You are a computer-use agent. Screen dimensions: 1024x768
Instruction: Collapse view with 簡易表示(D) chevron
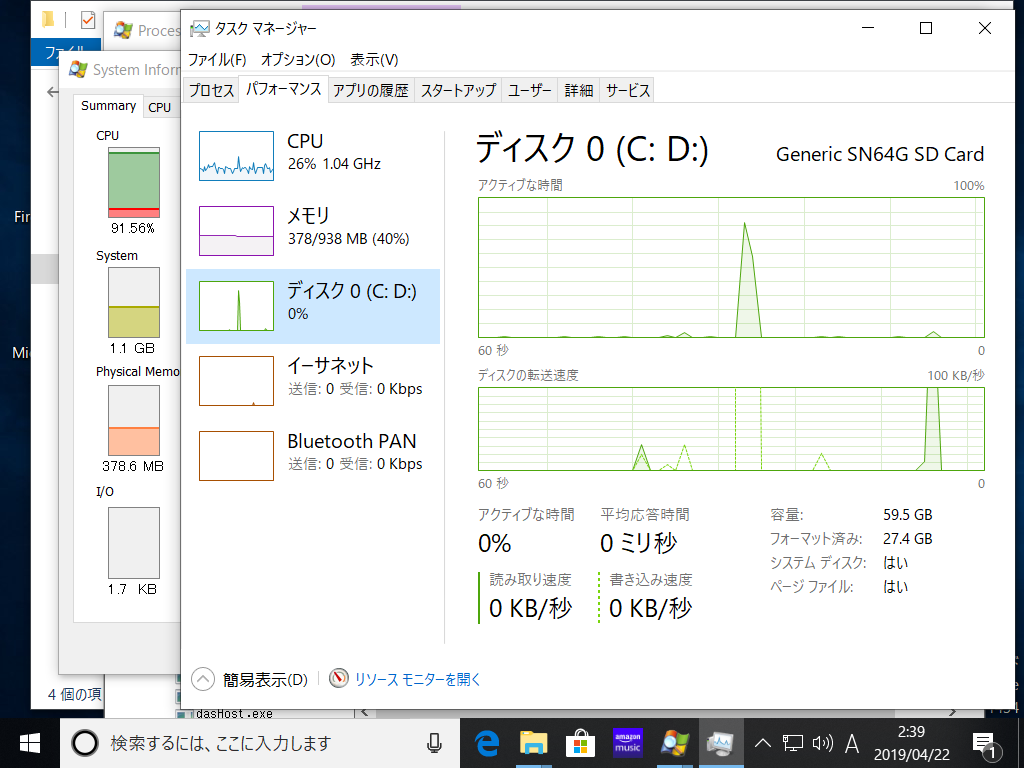click(x=203, y=679)
